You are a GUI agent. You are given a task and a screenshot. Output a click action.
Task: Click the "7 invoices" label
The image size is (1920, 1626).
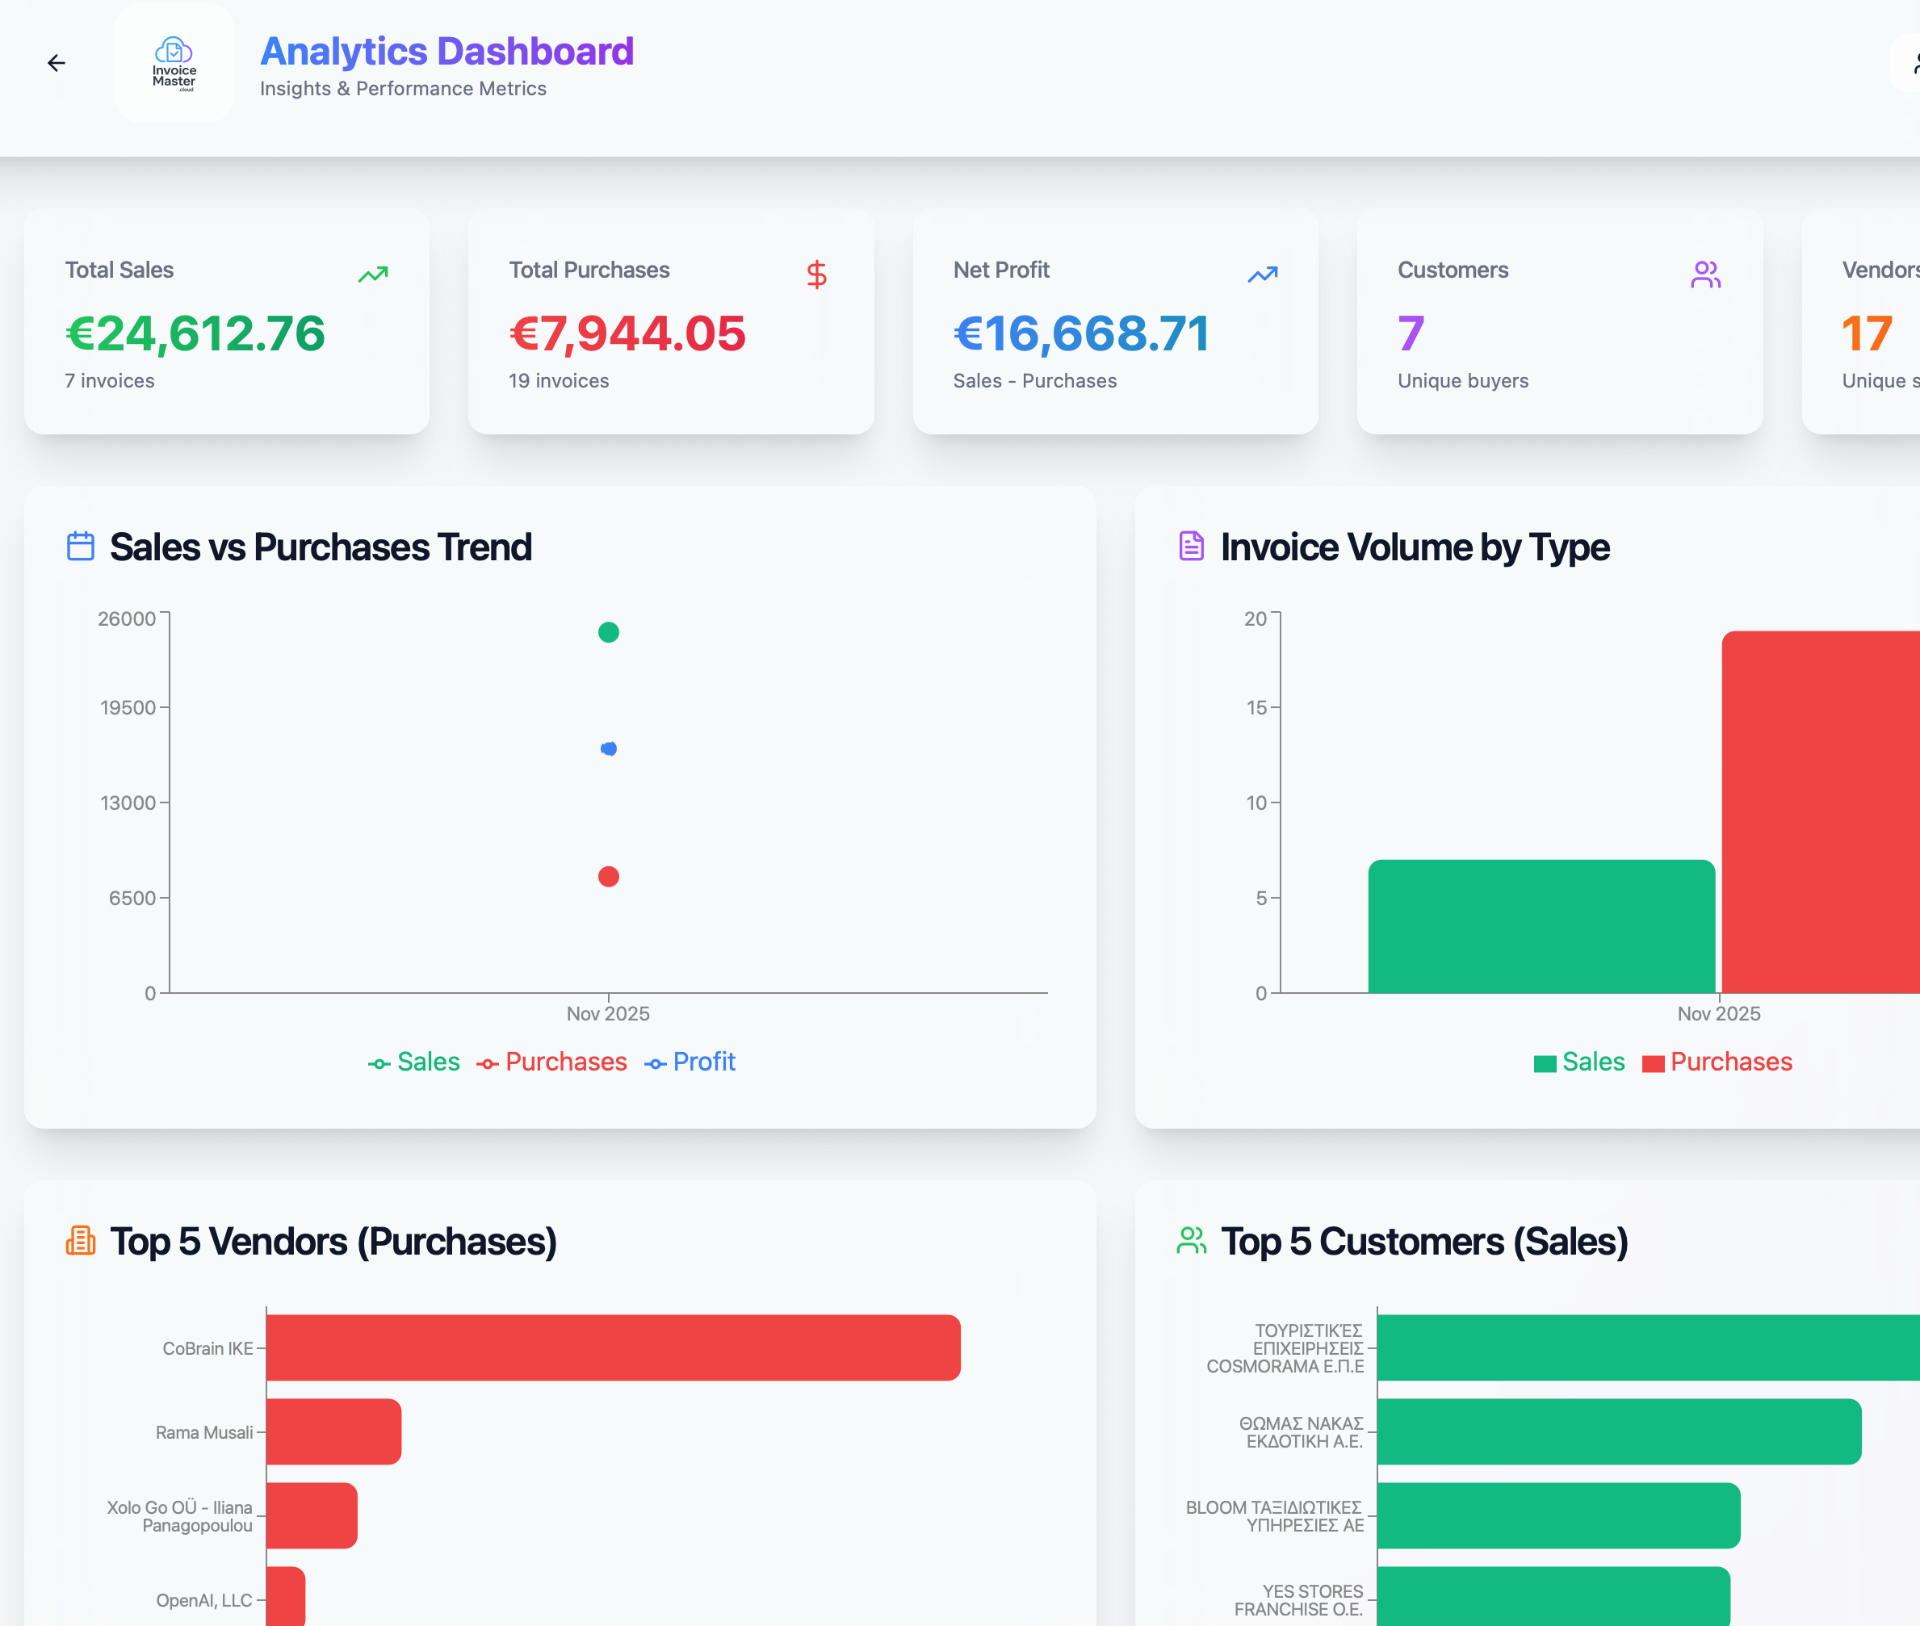110,381
